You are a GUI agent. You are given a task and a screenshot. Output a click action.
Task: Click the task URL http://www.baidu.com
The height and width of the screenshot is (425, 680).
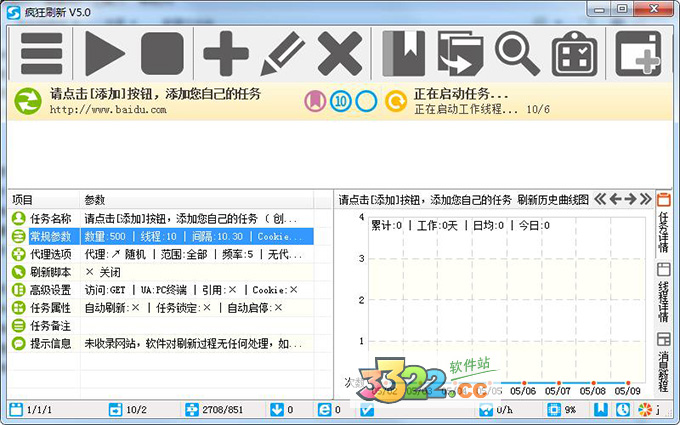pyautogui.click(x=108, y=109)
